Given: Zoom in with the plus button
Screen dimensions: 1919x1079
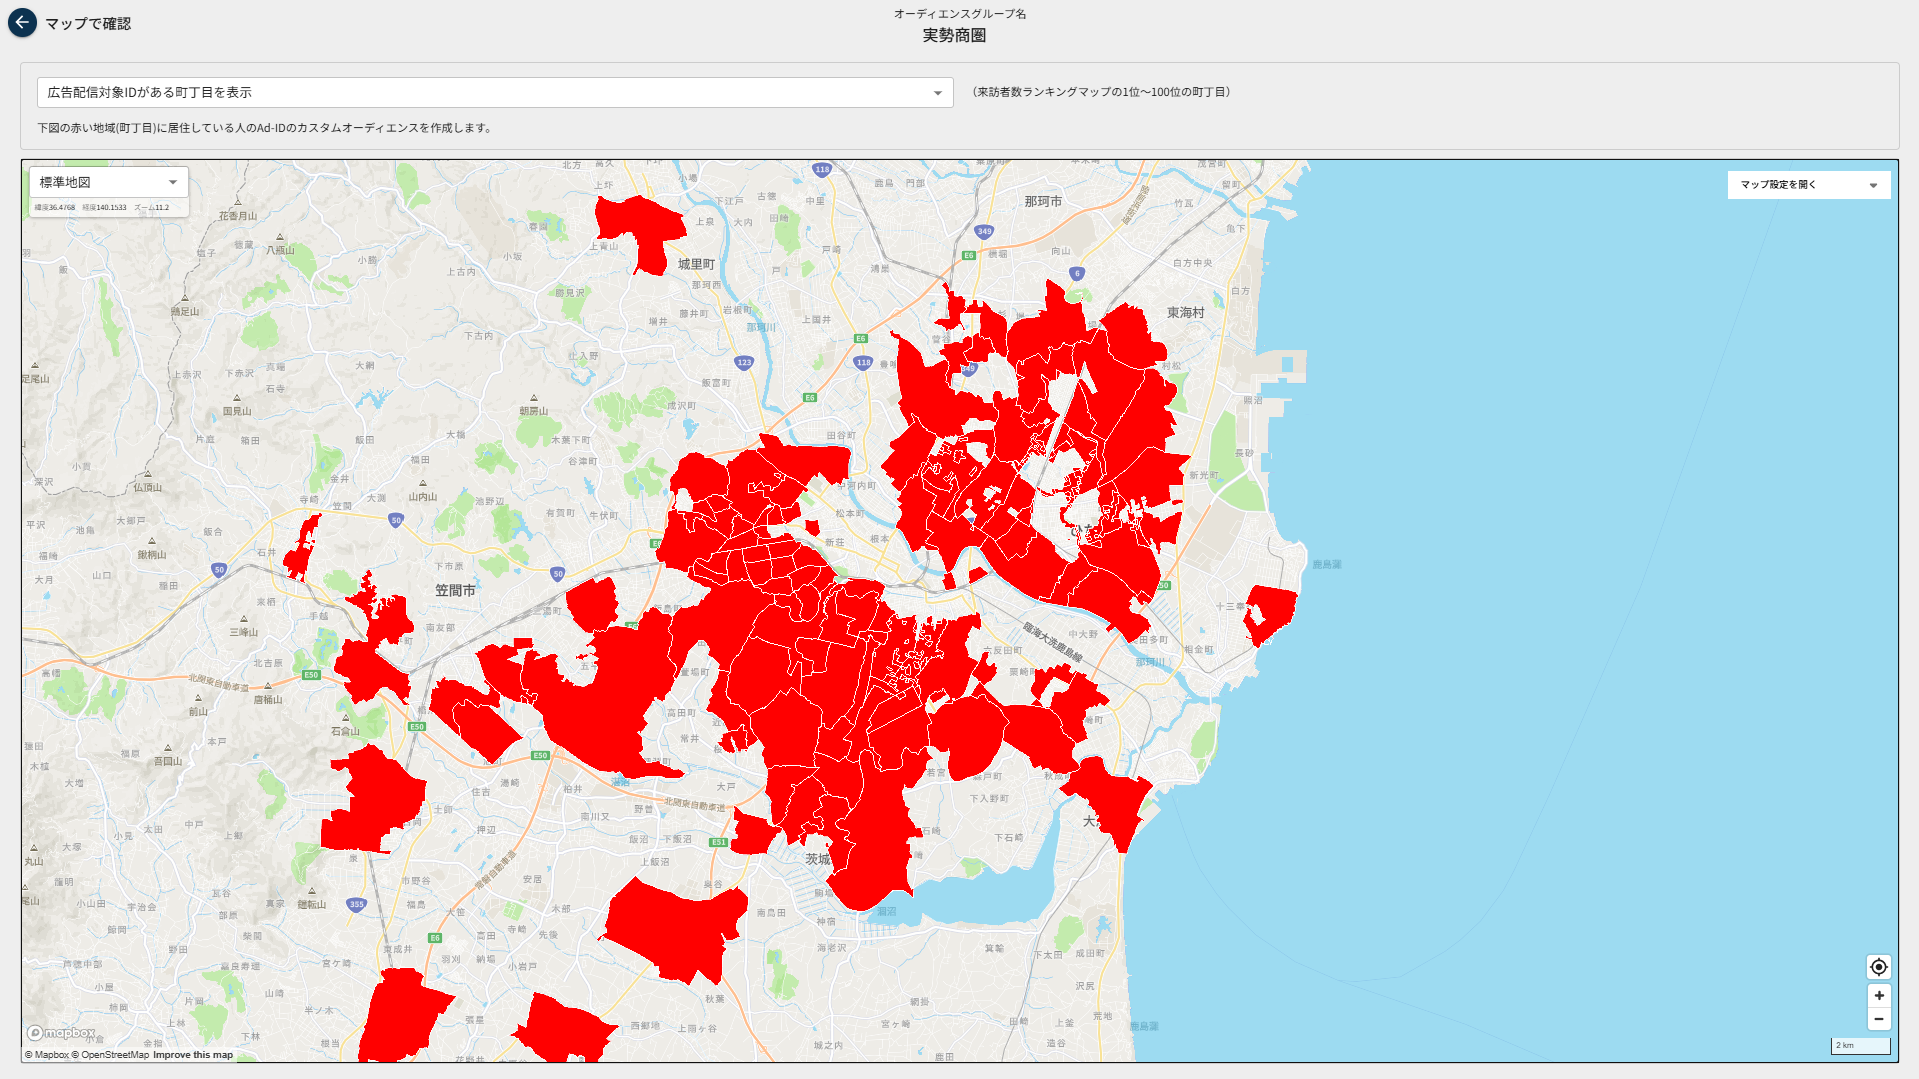Looking at the screenshot, I should pos(1879,996).
